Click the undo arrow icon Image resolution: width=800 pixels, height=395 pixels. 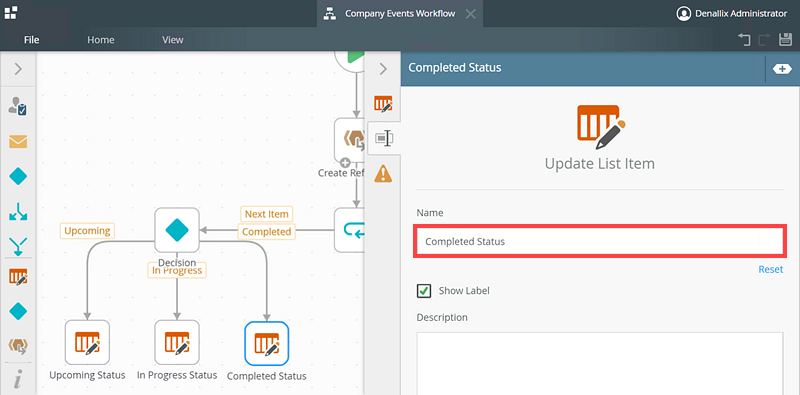coord(744,39)
